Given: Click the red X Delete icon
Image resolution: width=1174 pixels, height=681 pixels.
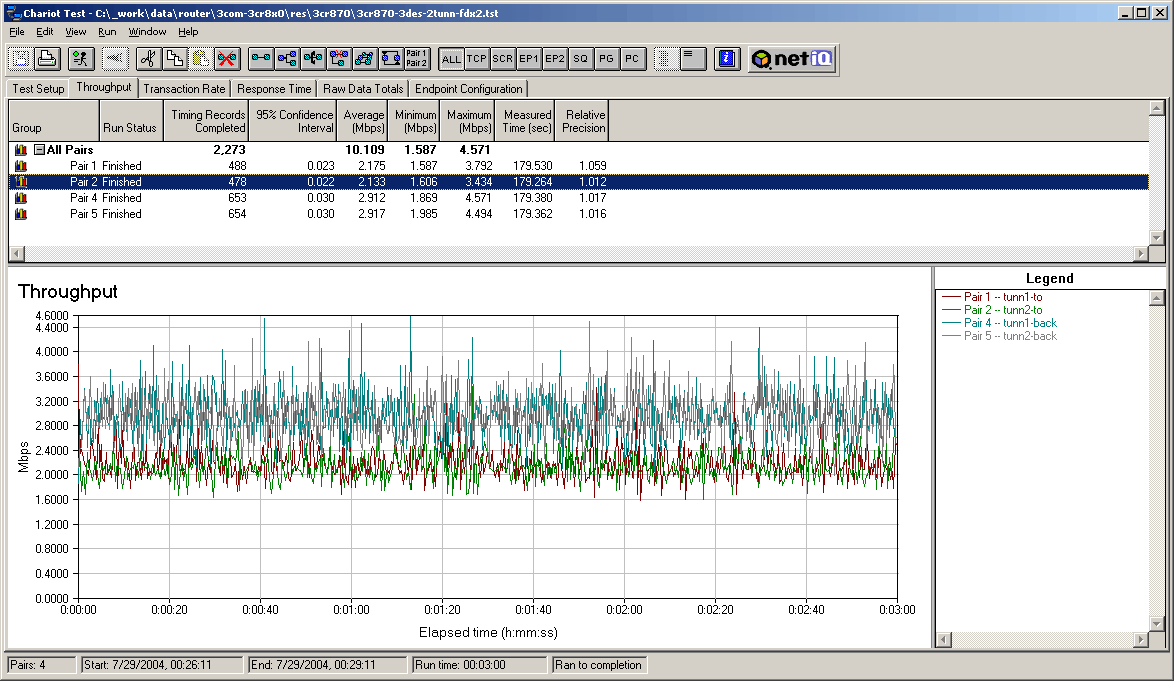Looking at the screenshot, I should [227, 59].
